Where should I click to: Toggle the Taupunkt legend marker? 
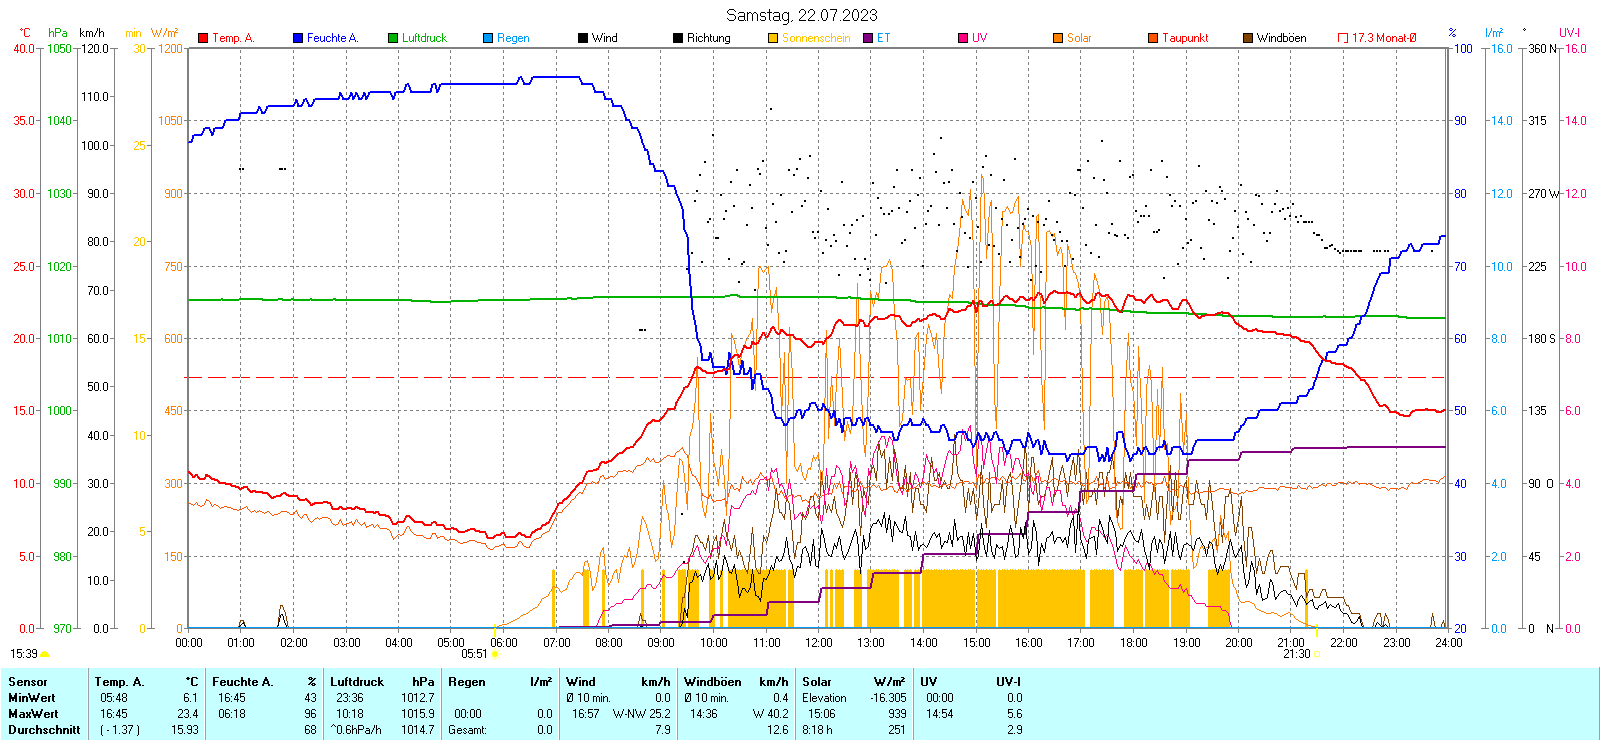(1153, 38)
